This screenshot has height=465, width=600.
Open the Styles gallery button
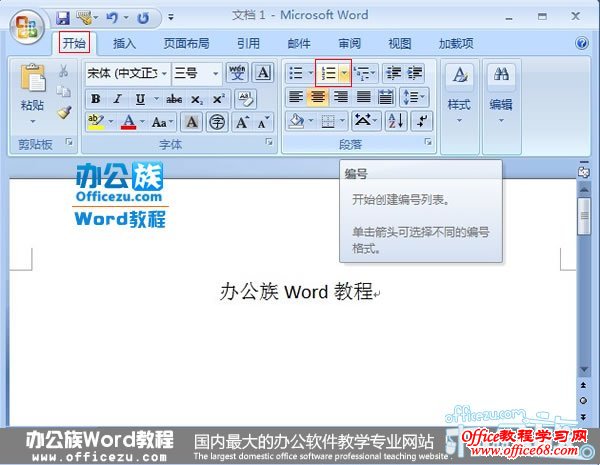tap(459, 95)
